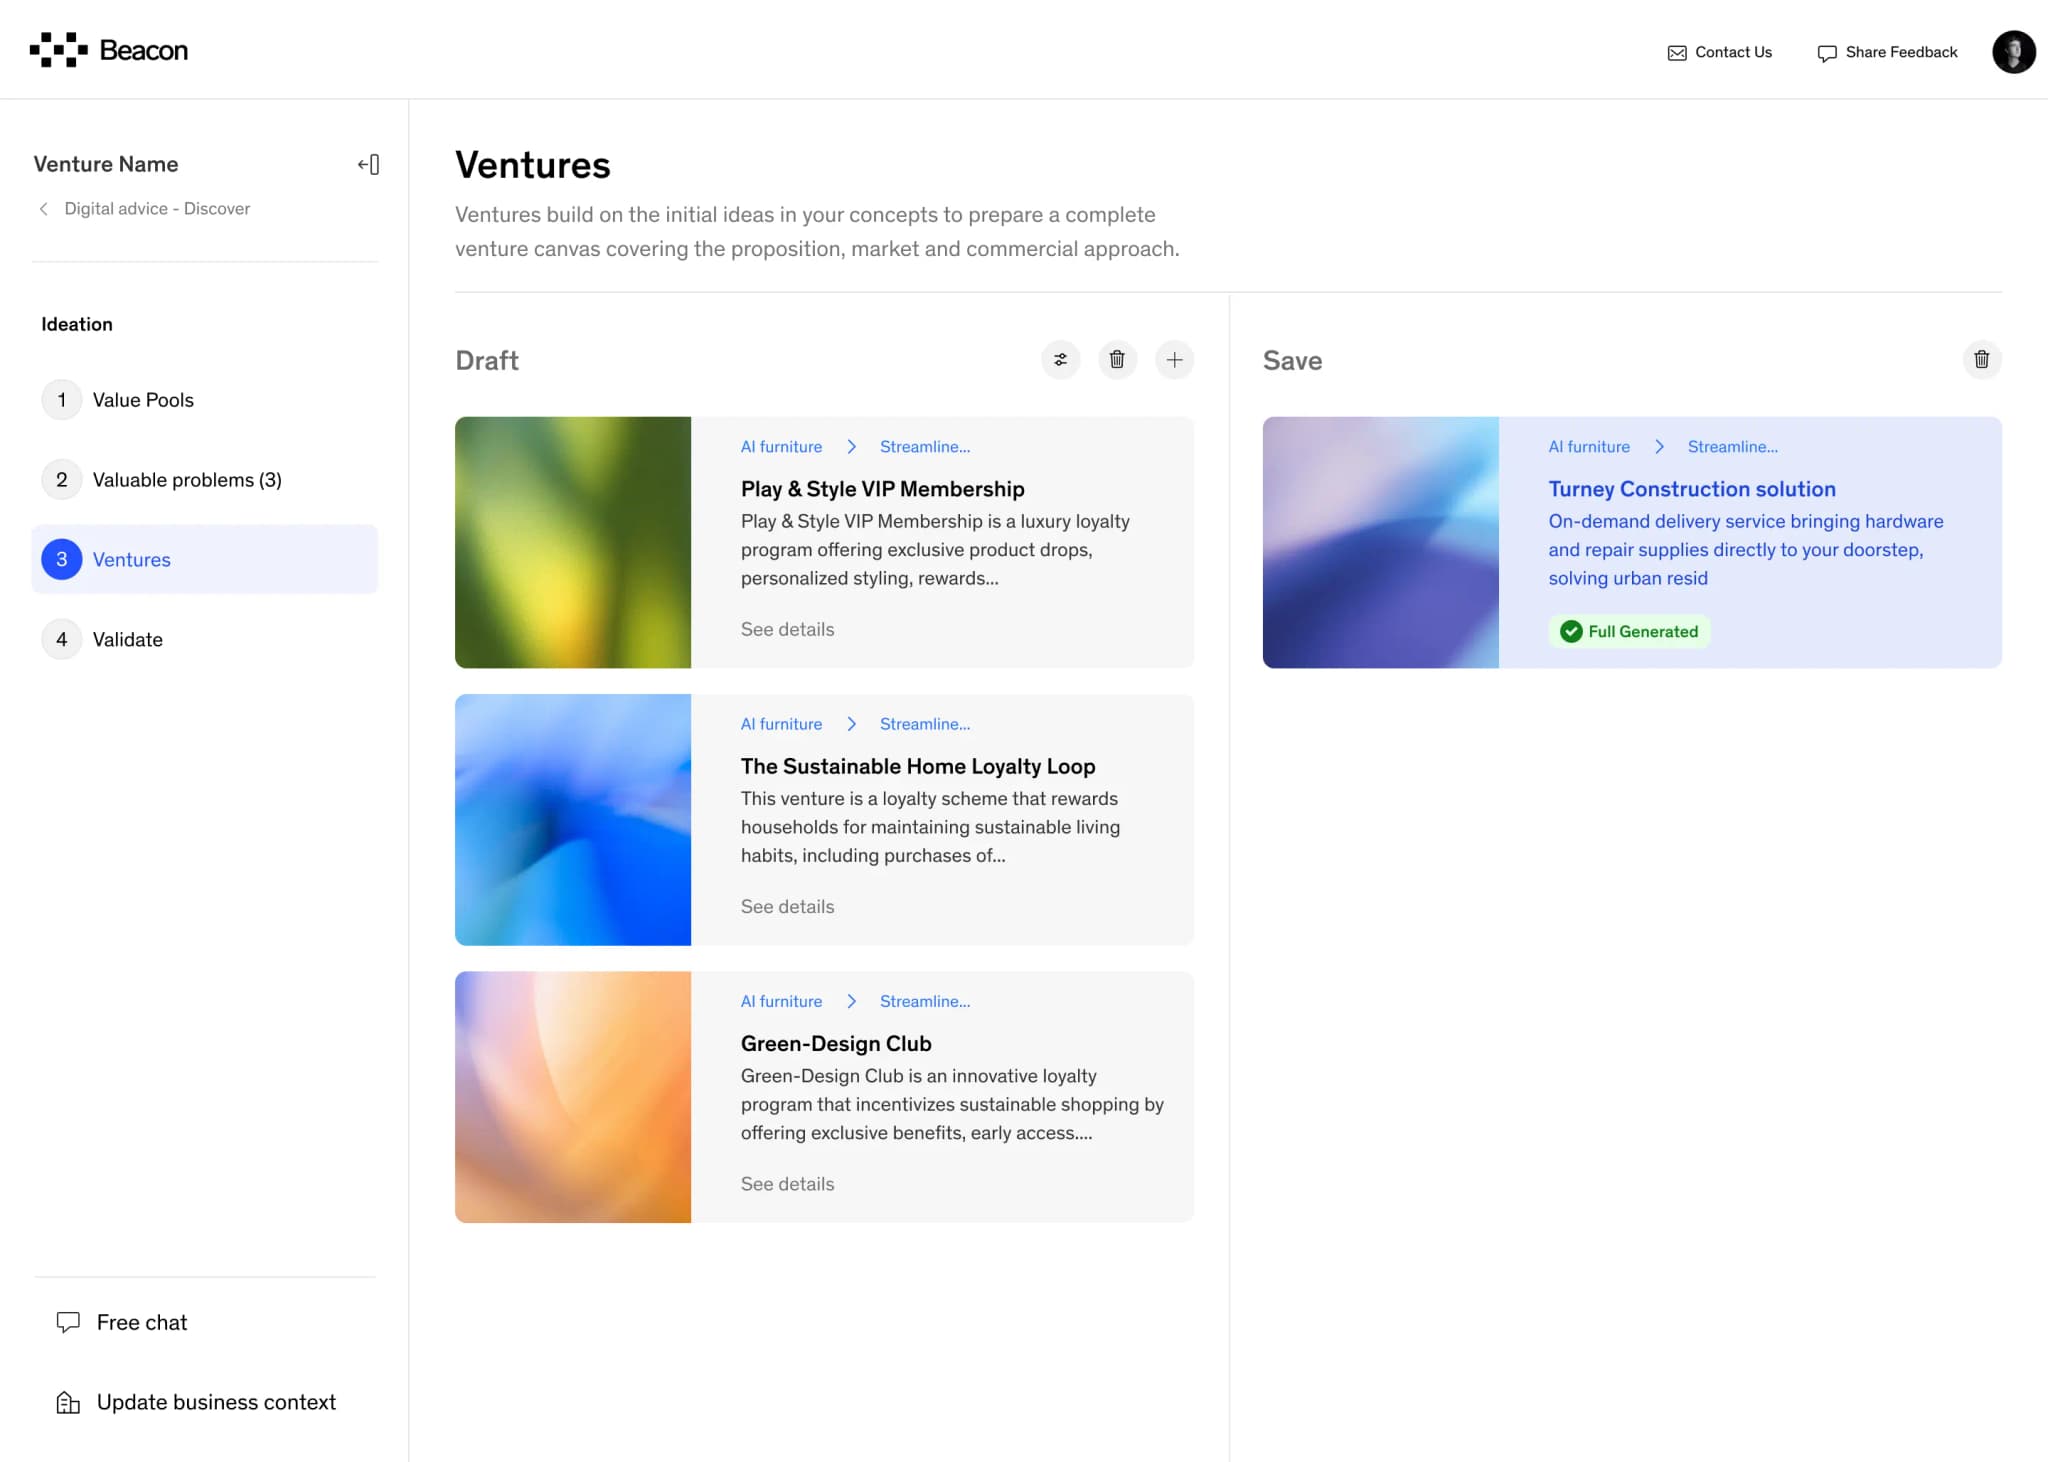Click AI furniture breadcrumb on Play & Style card
The width and height of the screenshot is (2048, 1462).
coord(781,447)
